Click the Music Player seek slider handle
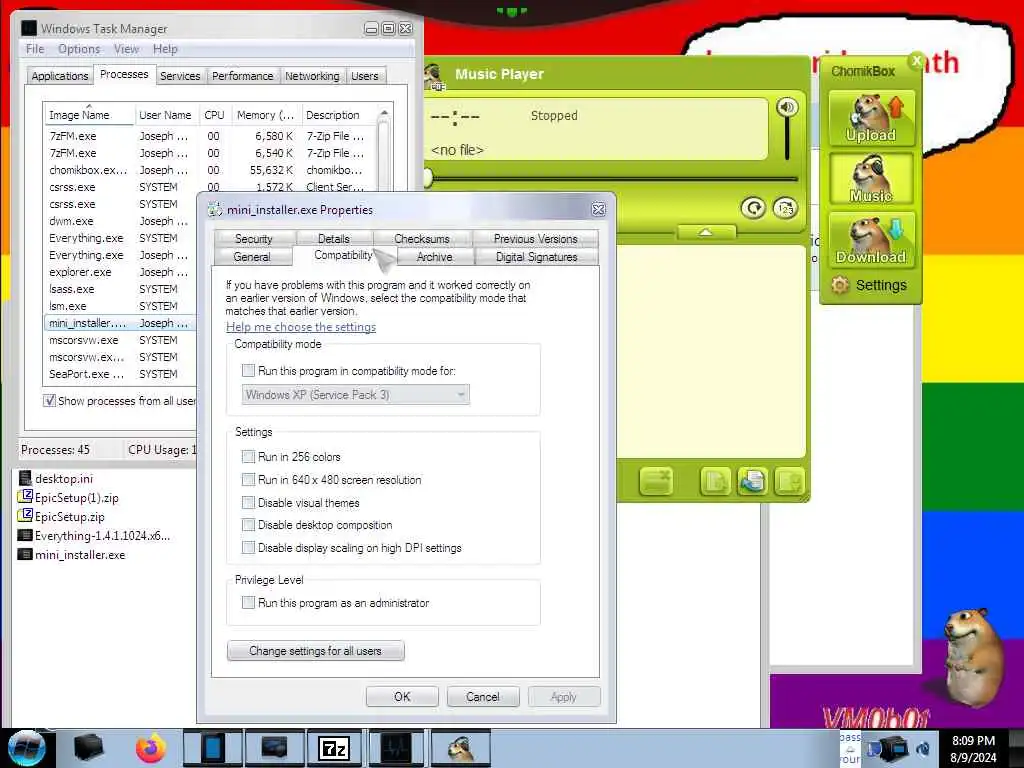The height and width of the screenshot is (768, 1024). tap(428, 178)
